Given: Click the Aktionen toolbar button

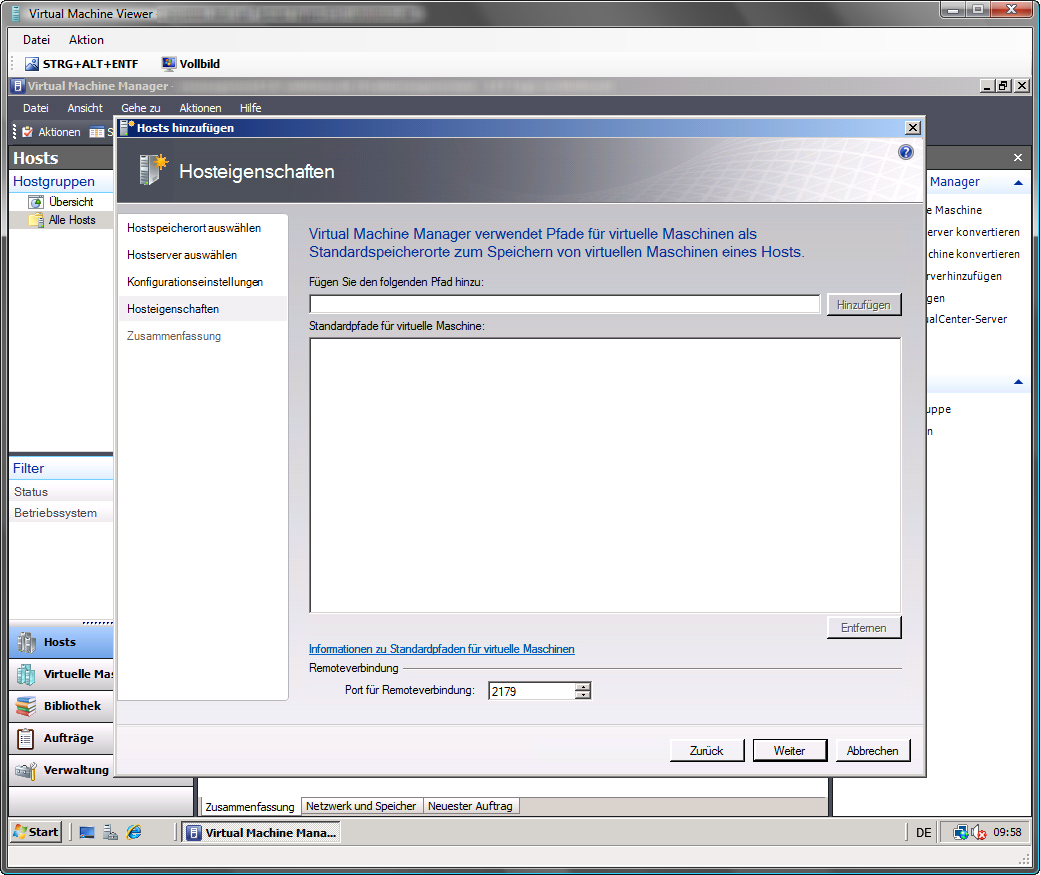Looking at the screenshot, I should click(51, 132).
